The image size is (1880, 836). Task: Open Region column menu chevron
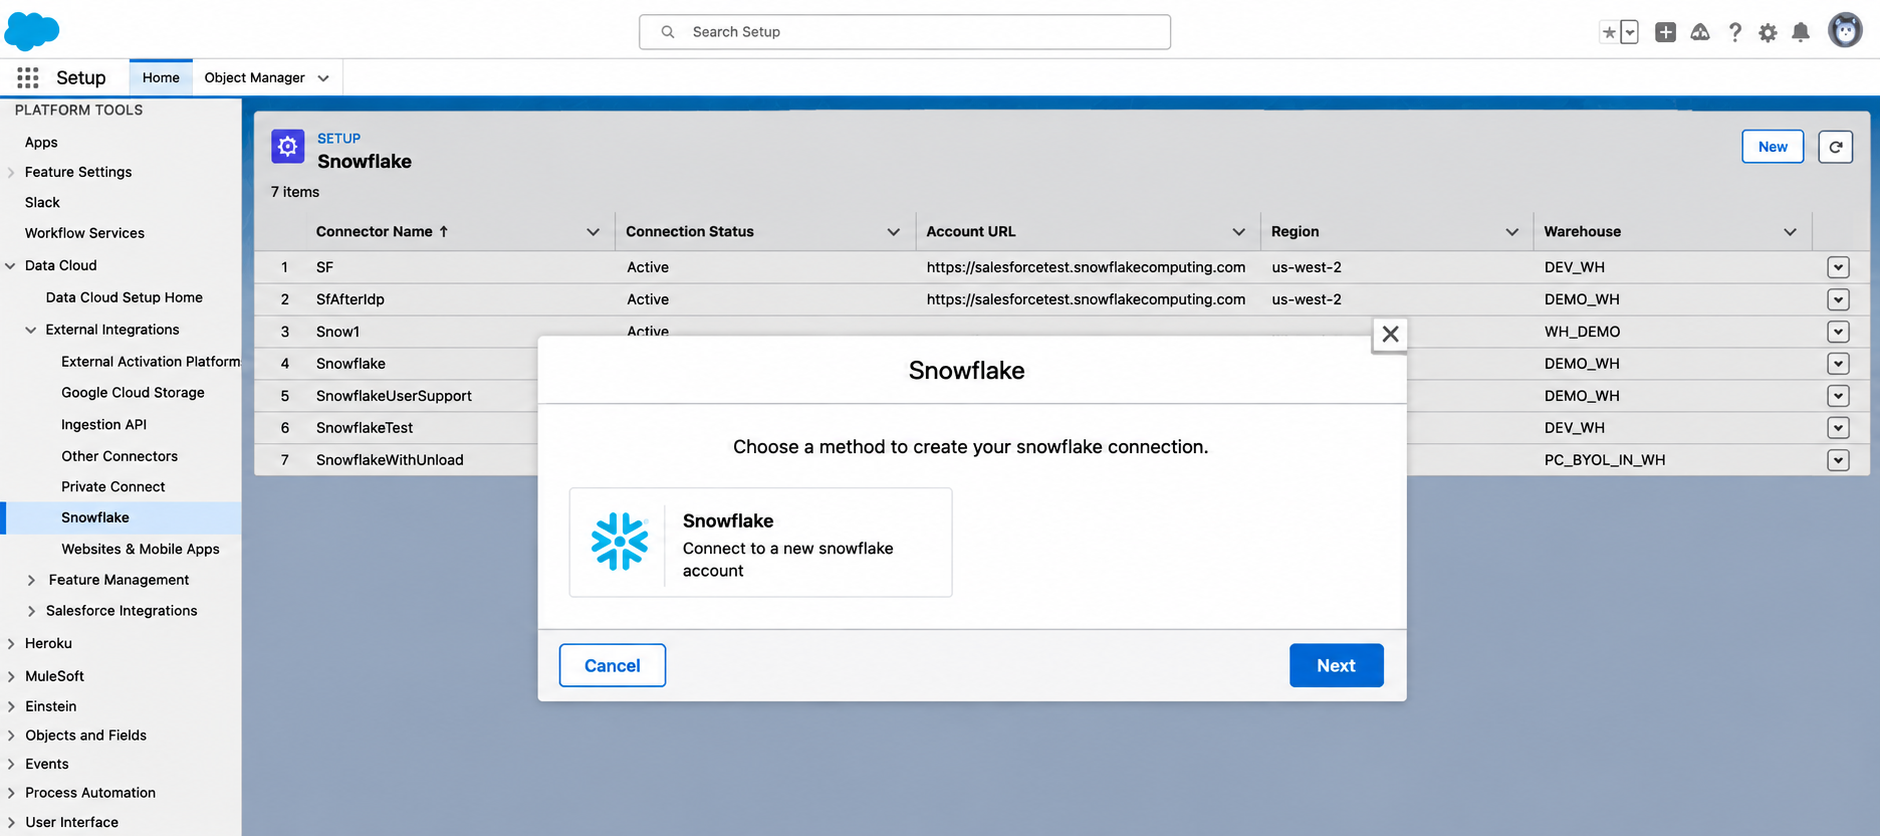click(1512, 232)
